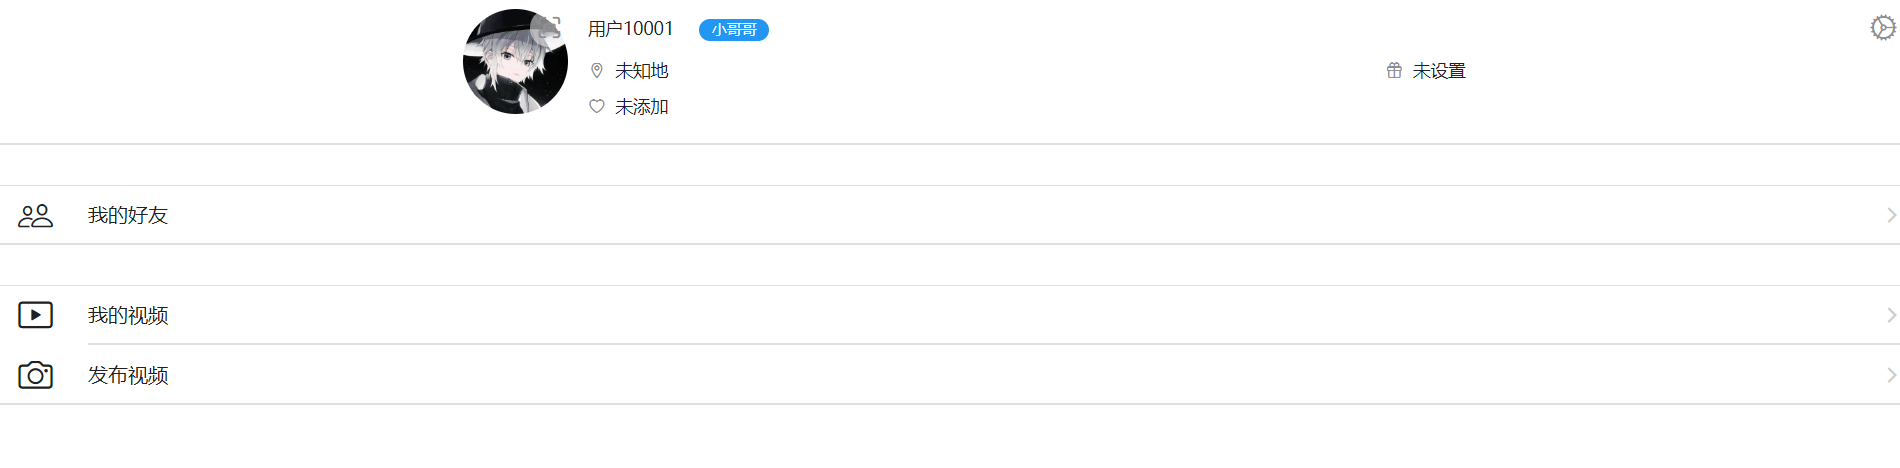1900x468 pixels.
Task: Open settings via the top-right gear icon
Action: (1882, 28)
